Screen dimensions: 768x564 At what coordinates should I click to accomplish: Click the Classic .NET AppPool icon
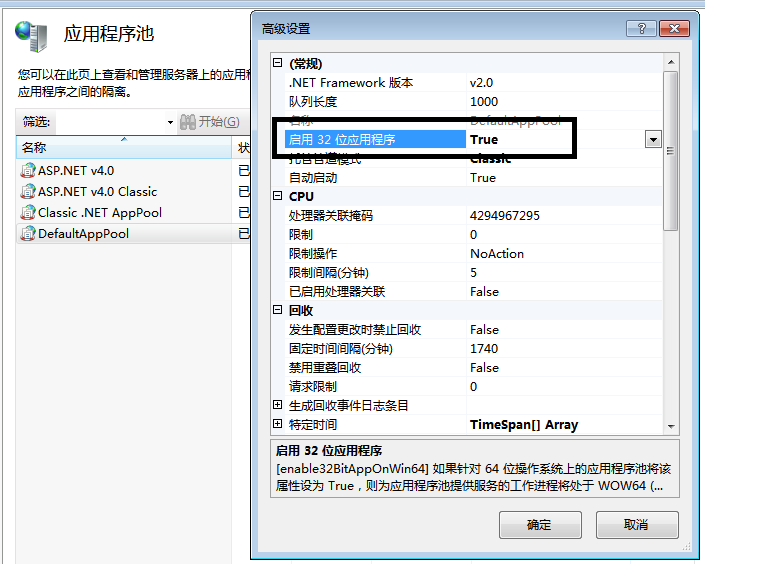[x=28, y=212]
